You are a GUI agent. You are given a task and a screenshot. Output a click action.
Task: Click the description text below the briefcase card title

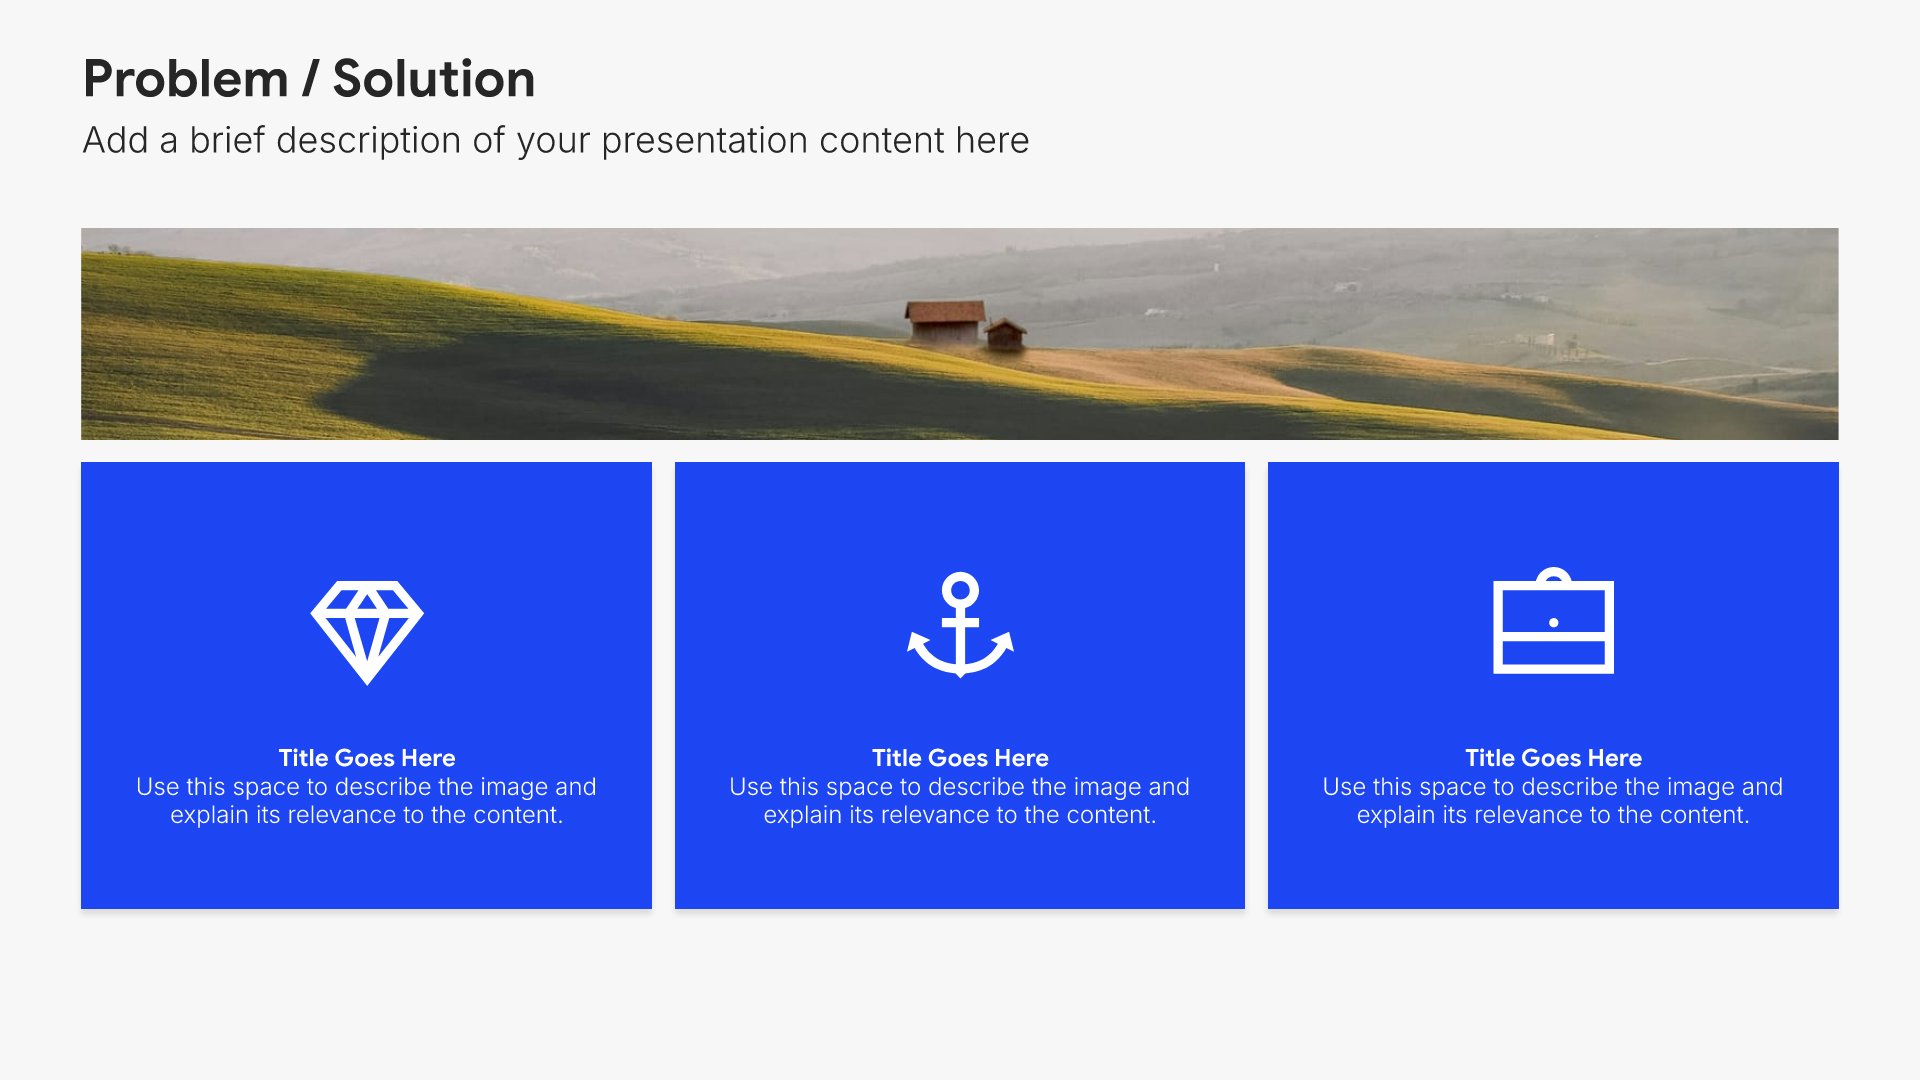point(1553,801)
